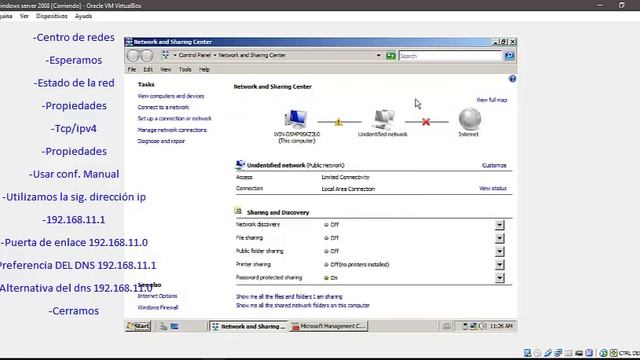This screenshot has height=360, width=640.
Task: Click the second quick launch icon in taskbar
Action: click(x=174, y=326)
